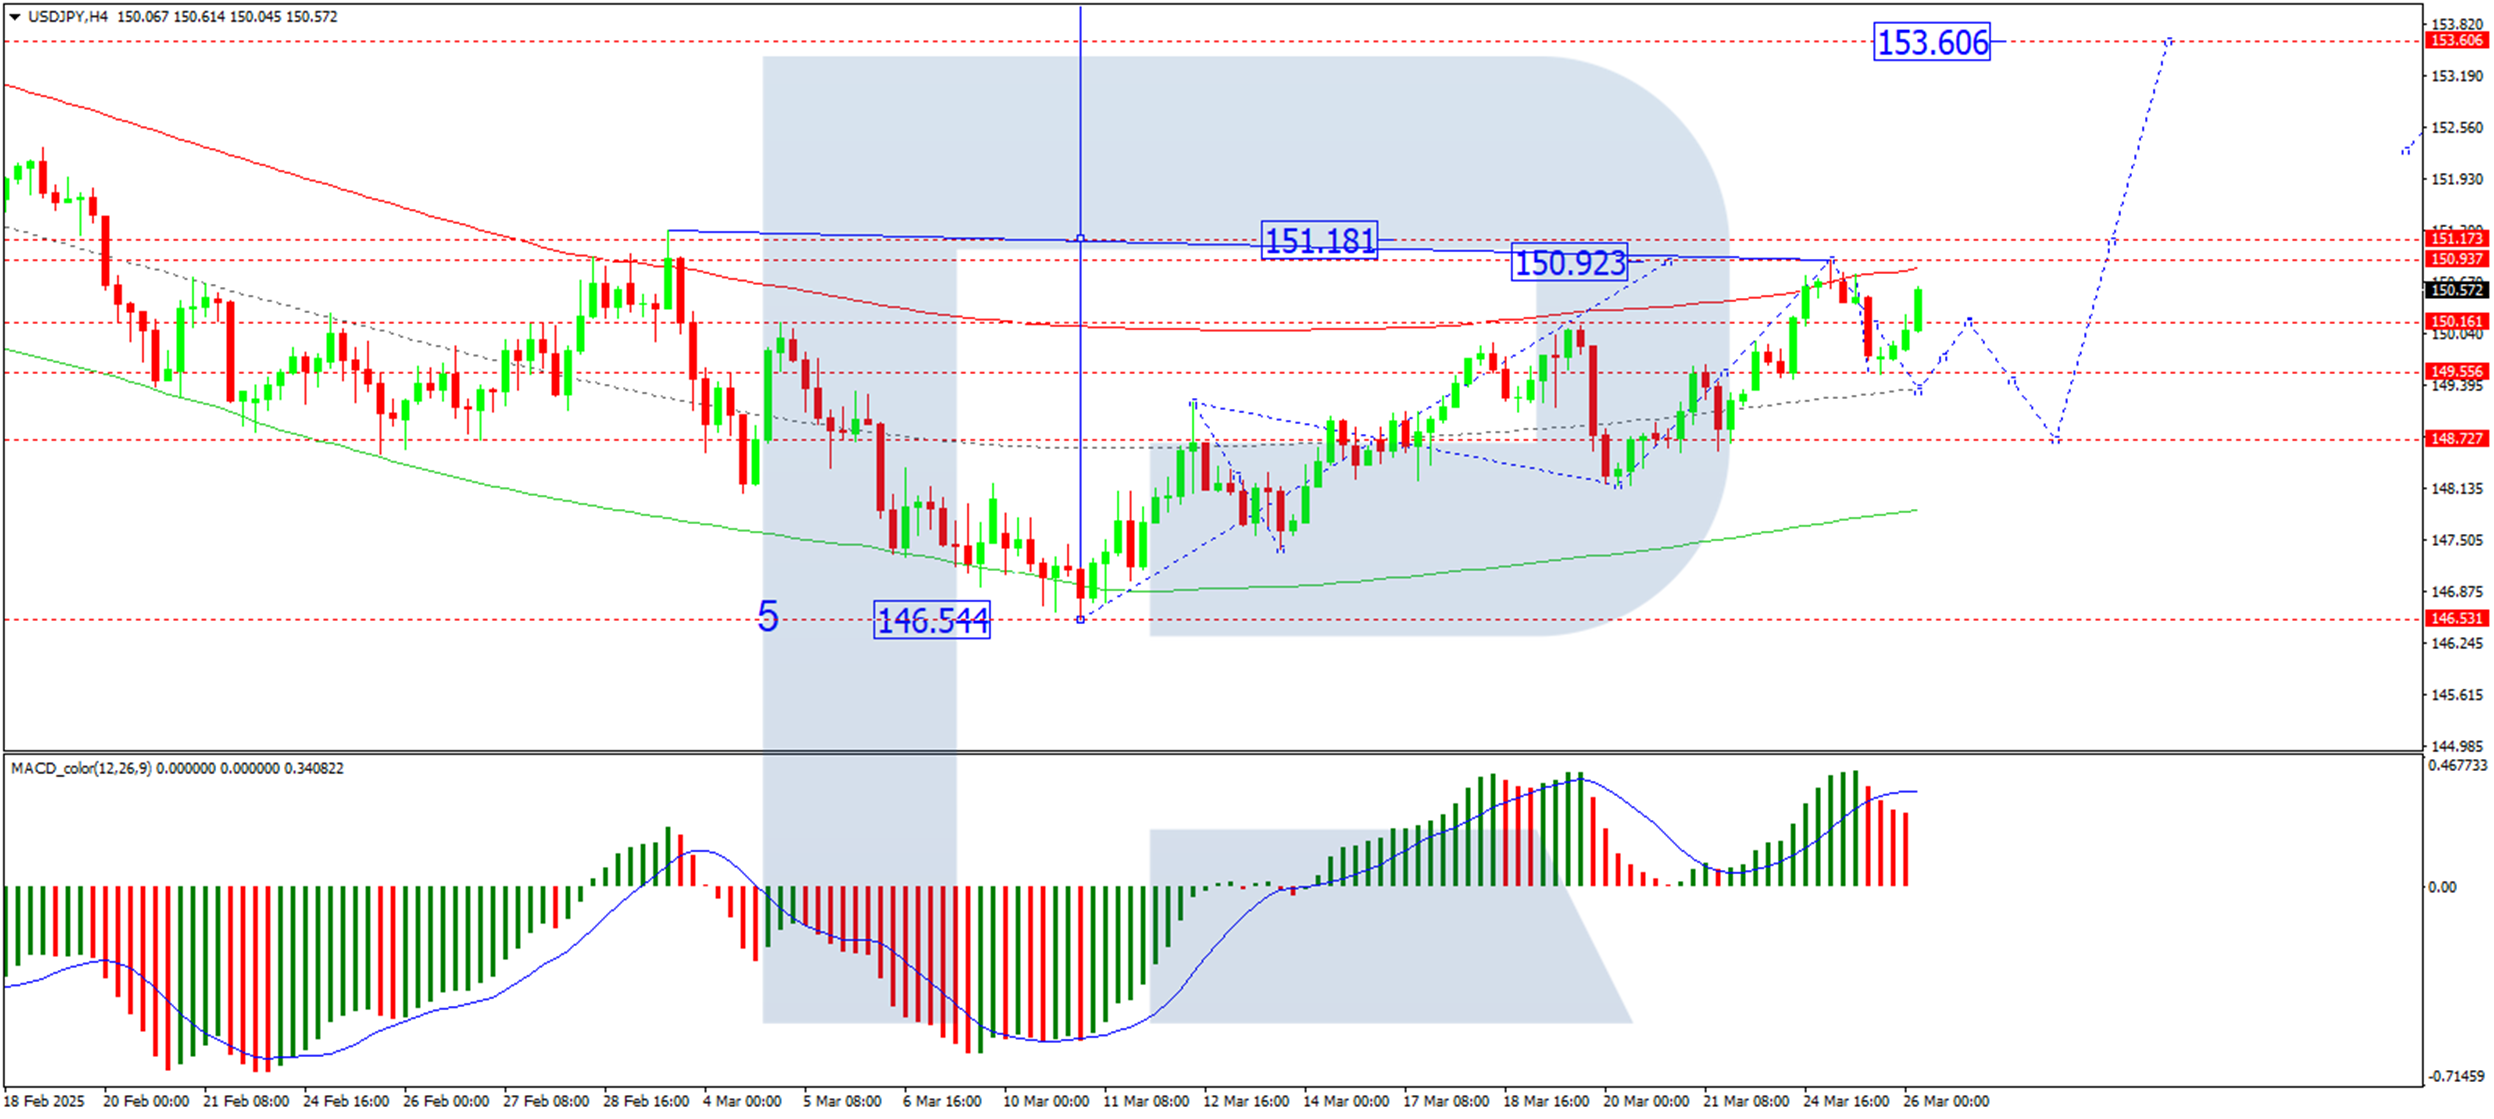
Task: Click the red 149.556 price axis tag
Action: (x=2456, y=371)
